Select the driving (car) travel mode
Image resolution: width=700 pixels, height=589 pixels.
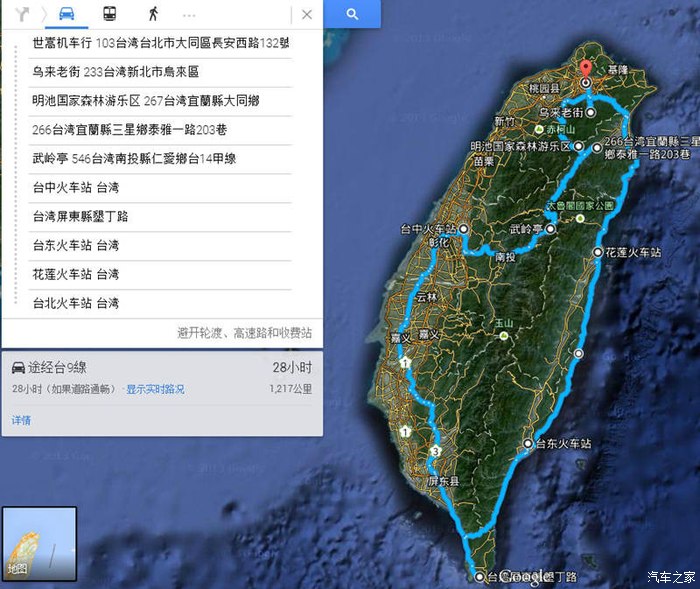click(66, 14)
